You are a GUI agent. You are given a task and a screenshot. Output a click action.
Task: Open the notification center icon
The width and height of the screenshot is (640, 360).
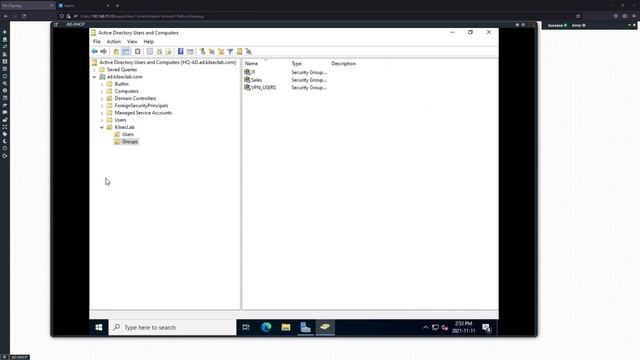pyautogui.click(x=487, y=327)
